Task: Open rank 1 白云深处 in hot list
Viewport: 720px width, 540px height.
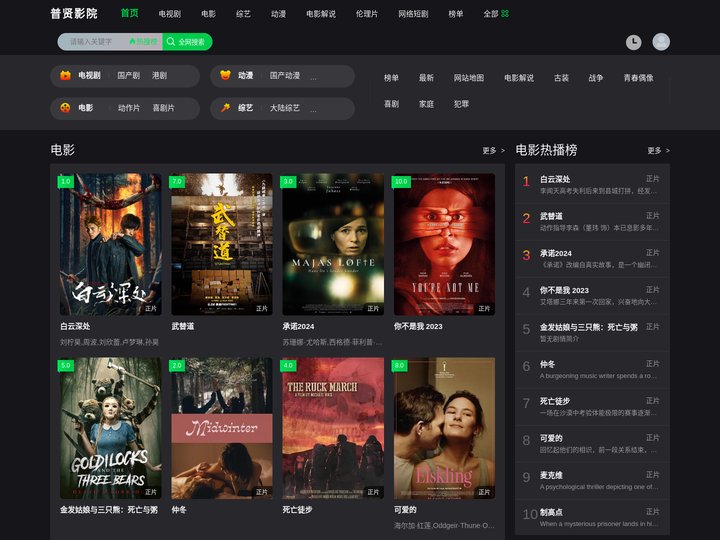Action: click(x=592, y=185)
